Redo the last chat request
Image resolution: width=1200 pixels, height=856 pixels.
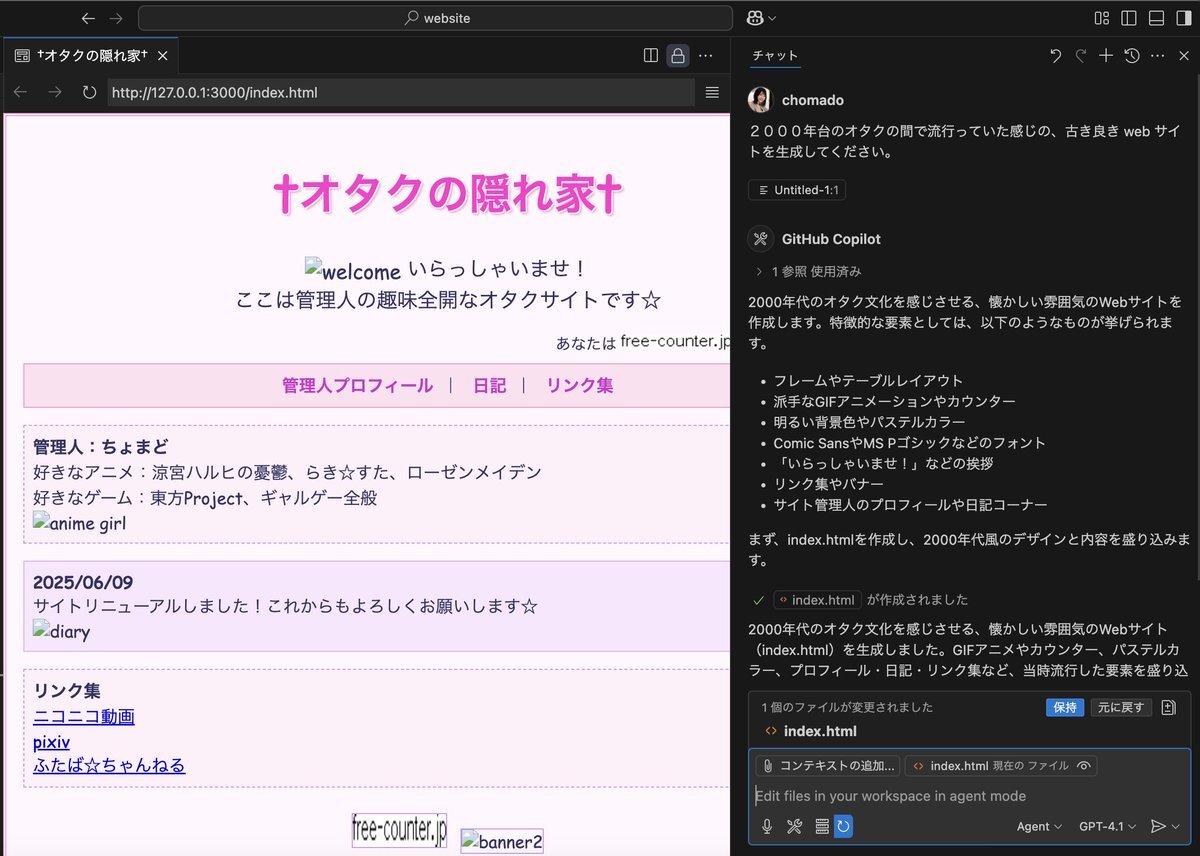(x=1080, y=56)
